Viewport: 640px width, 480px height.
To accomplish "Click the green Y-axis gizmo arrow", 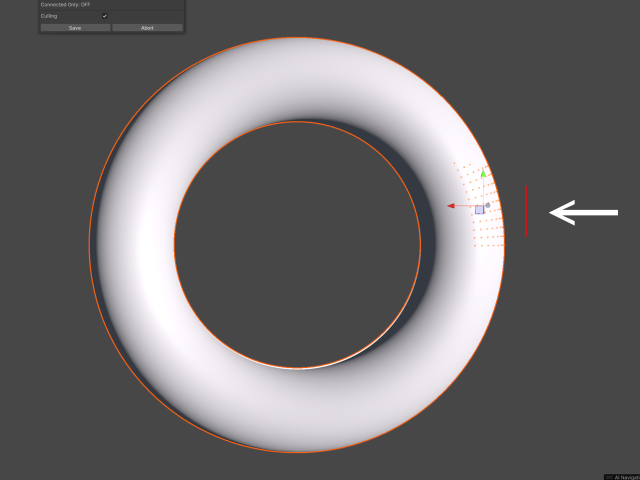I will click(x=483, y=173).
